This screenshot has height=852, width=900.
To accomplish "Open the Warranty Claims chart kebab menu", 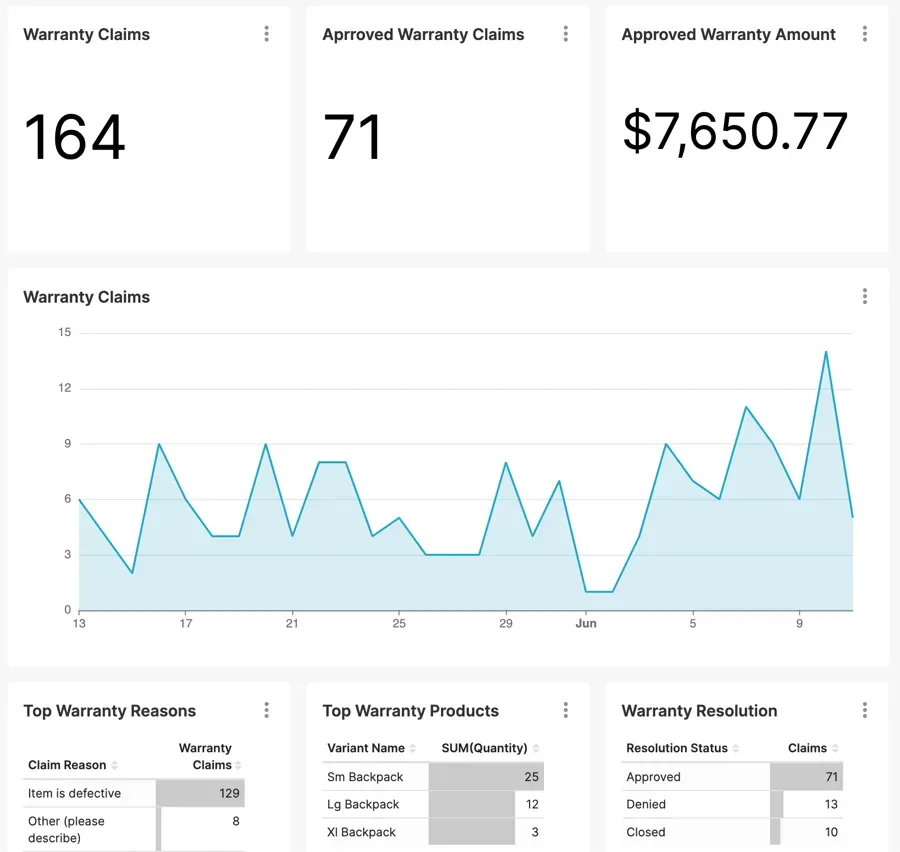I will 865,296.
